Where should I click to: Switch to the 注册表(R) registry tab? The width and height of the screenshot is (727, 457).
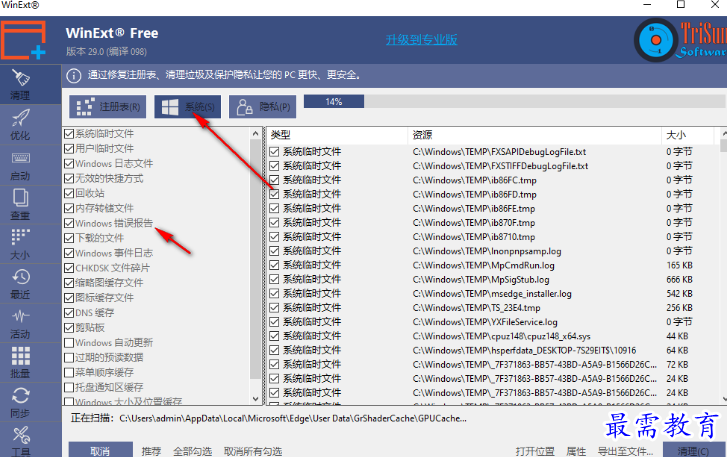click(x=108, y=107)
